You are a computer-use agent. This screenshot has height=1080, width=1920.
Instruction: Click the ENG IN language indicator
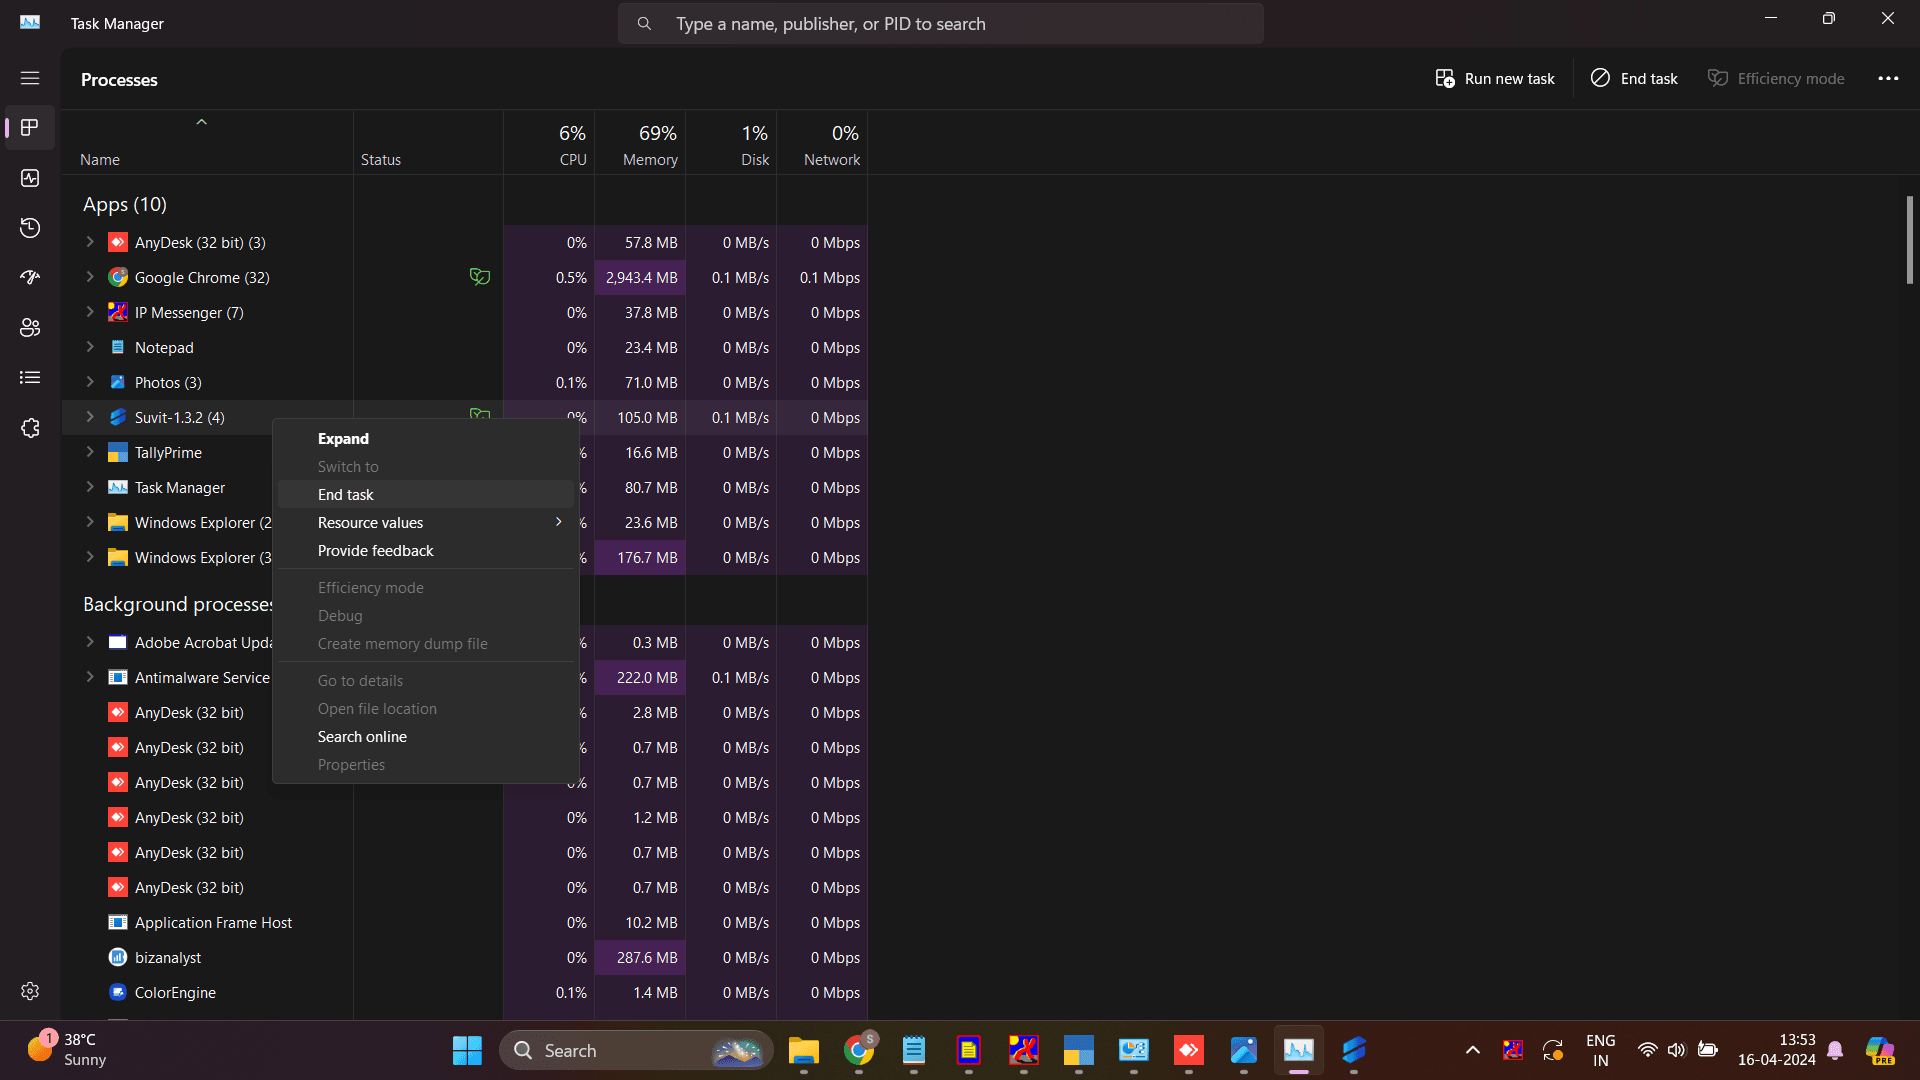point(1600,1050)
